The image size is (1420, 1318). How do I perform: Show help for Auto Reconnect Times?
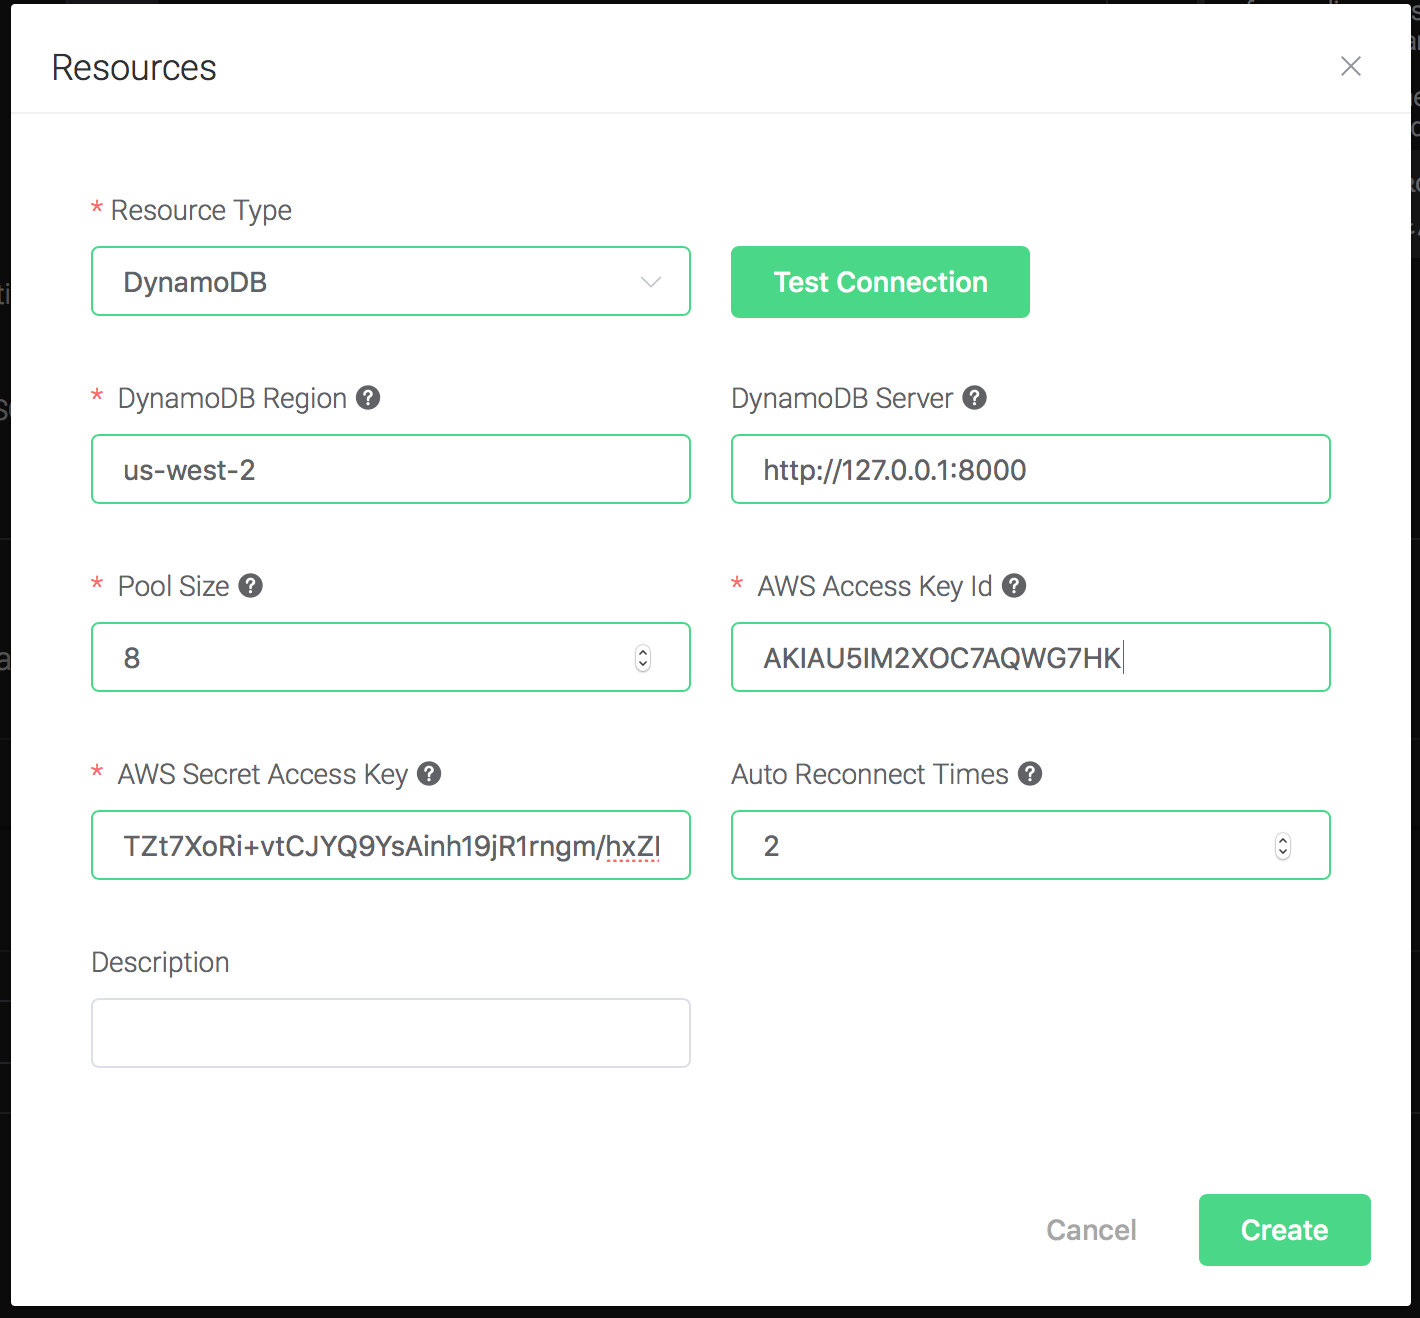coord(1030,774)
